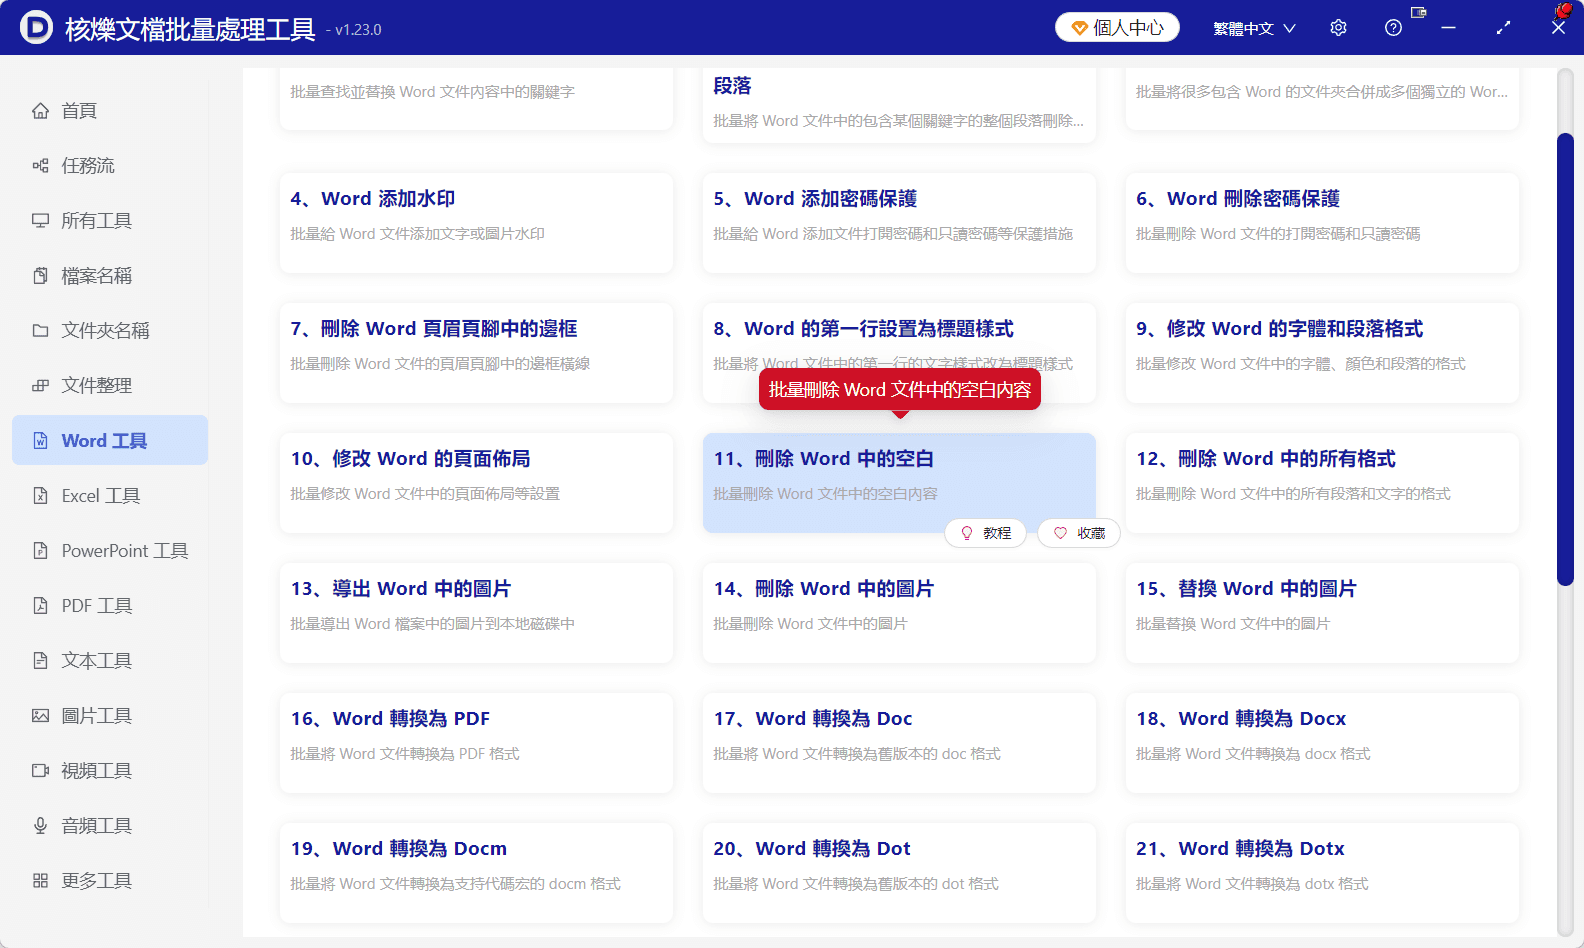Viewport: 1584px width, 948px height.
Task: Open the 個人中心 button
Action: click(x=1117, y=28)
